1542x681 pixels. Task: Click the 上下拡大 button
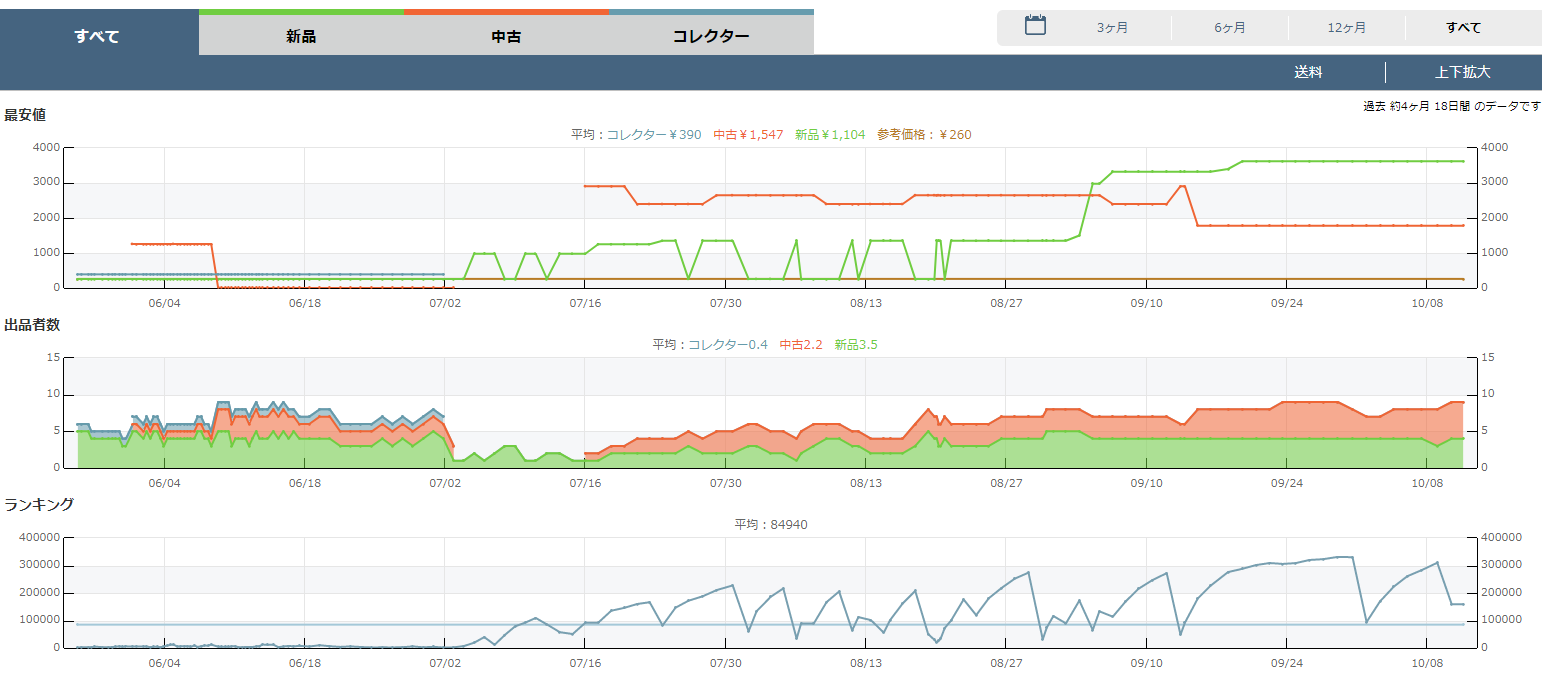pyautogui.click(x=1462, y=72)
